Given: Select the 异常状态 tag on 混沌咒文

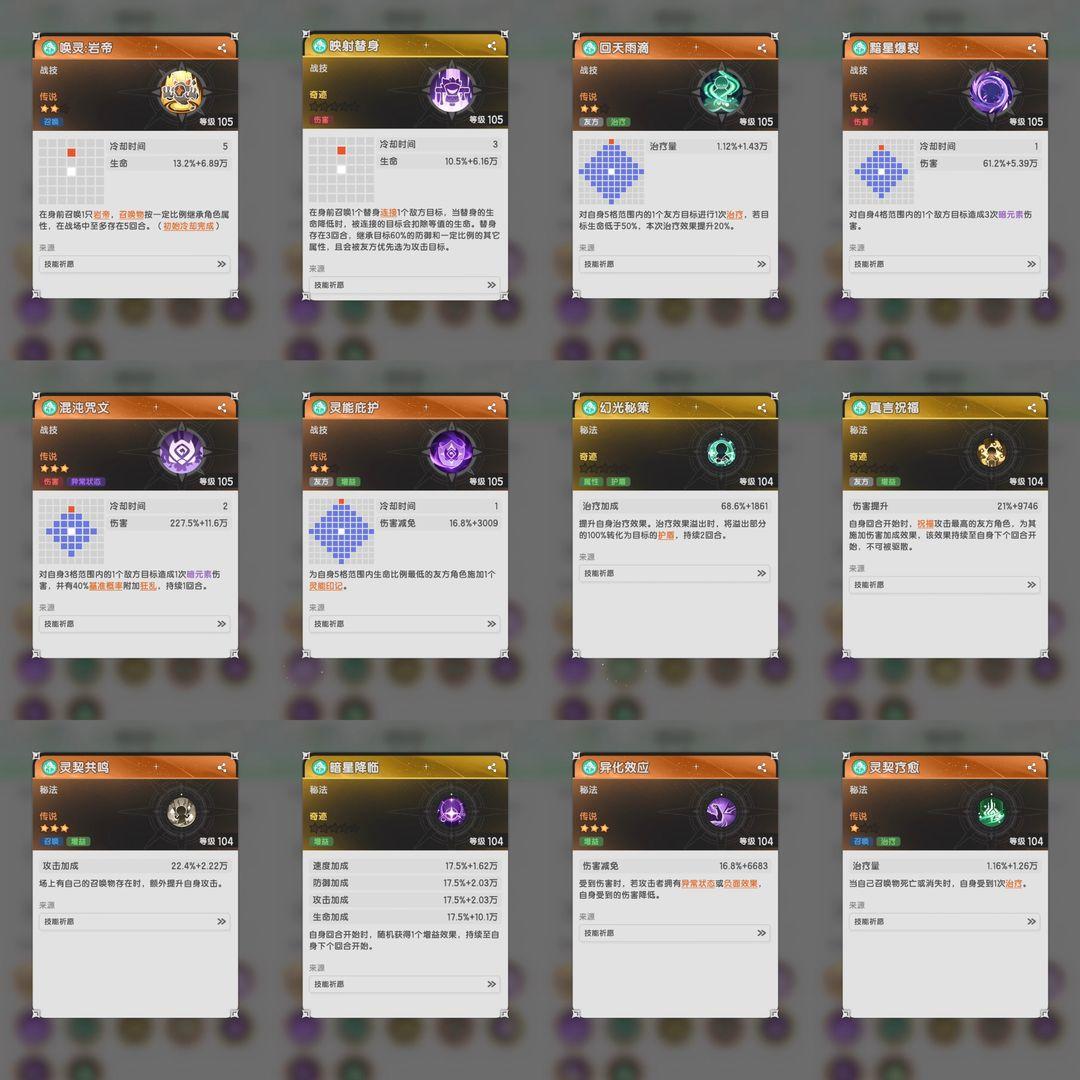Looking at the screenshot, I should 85,481.
